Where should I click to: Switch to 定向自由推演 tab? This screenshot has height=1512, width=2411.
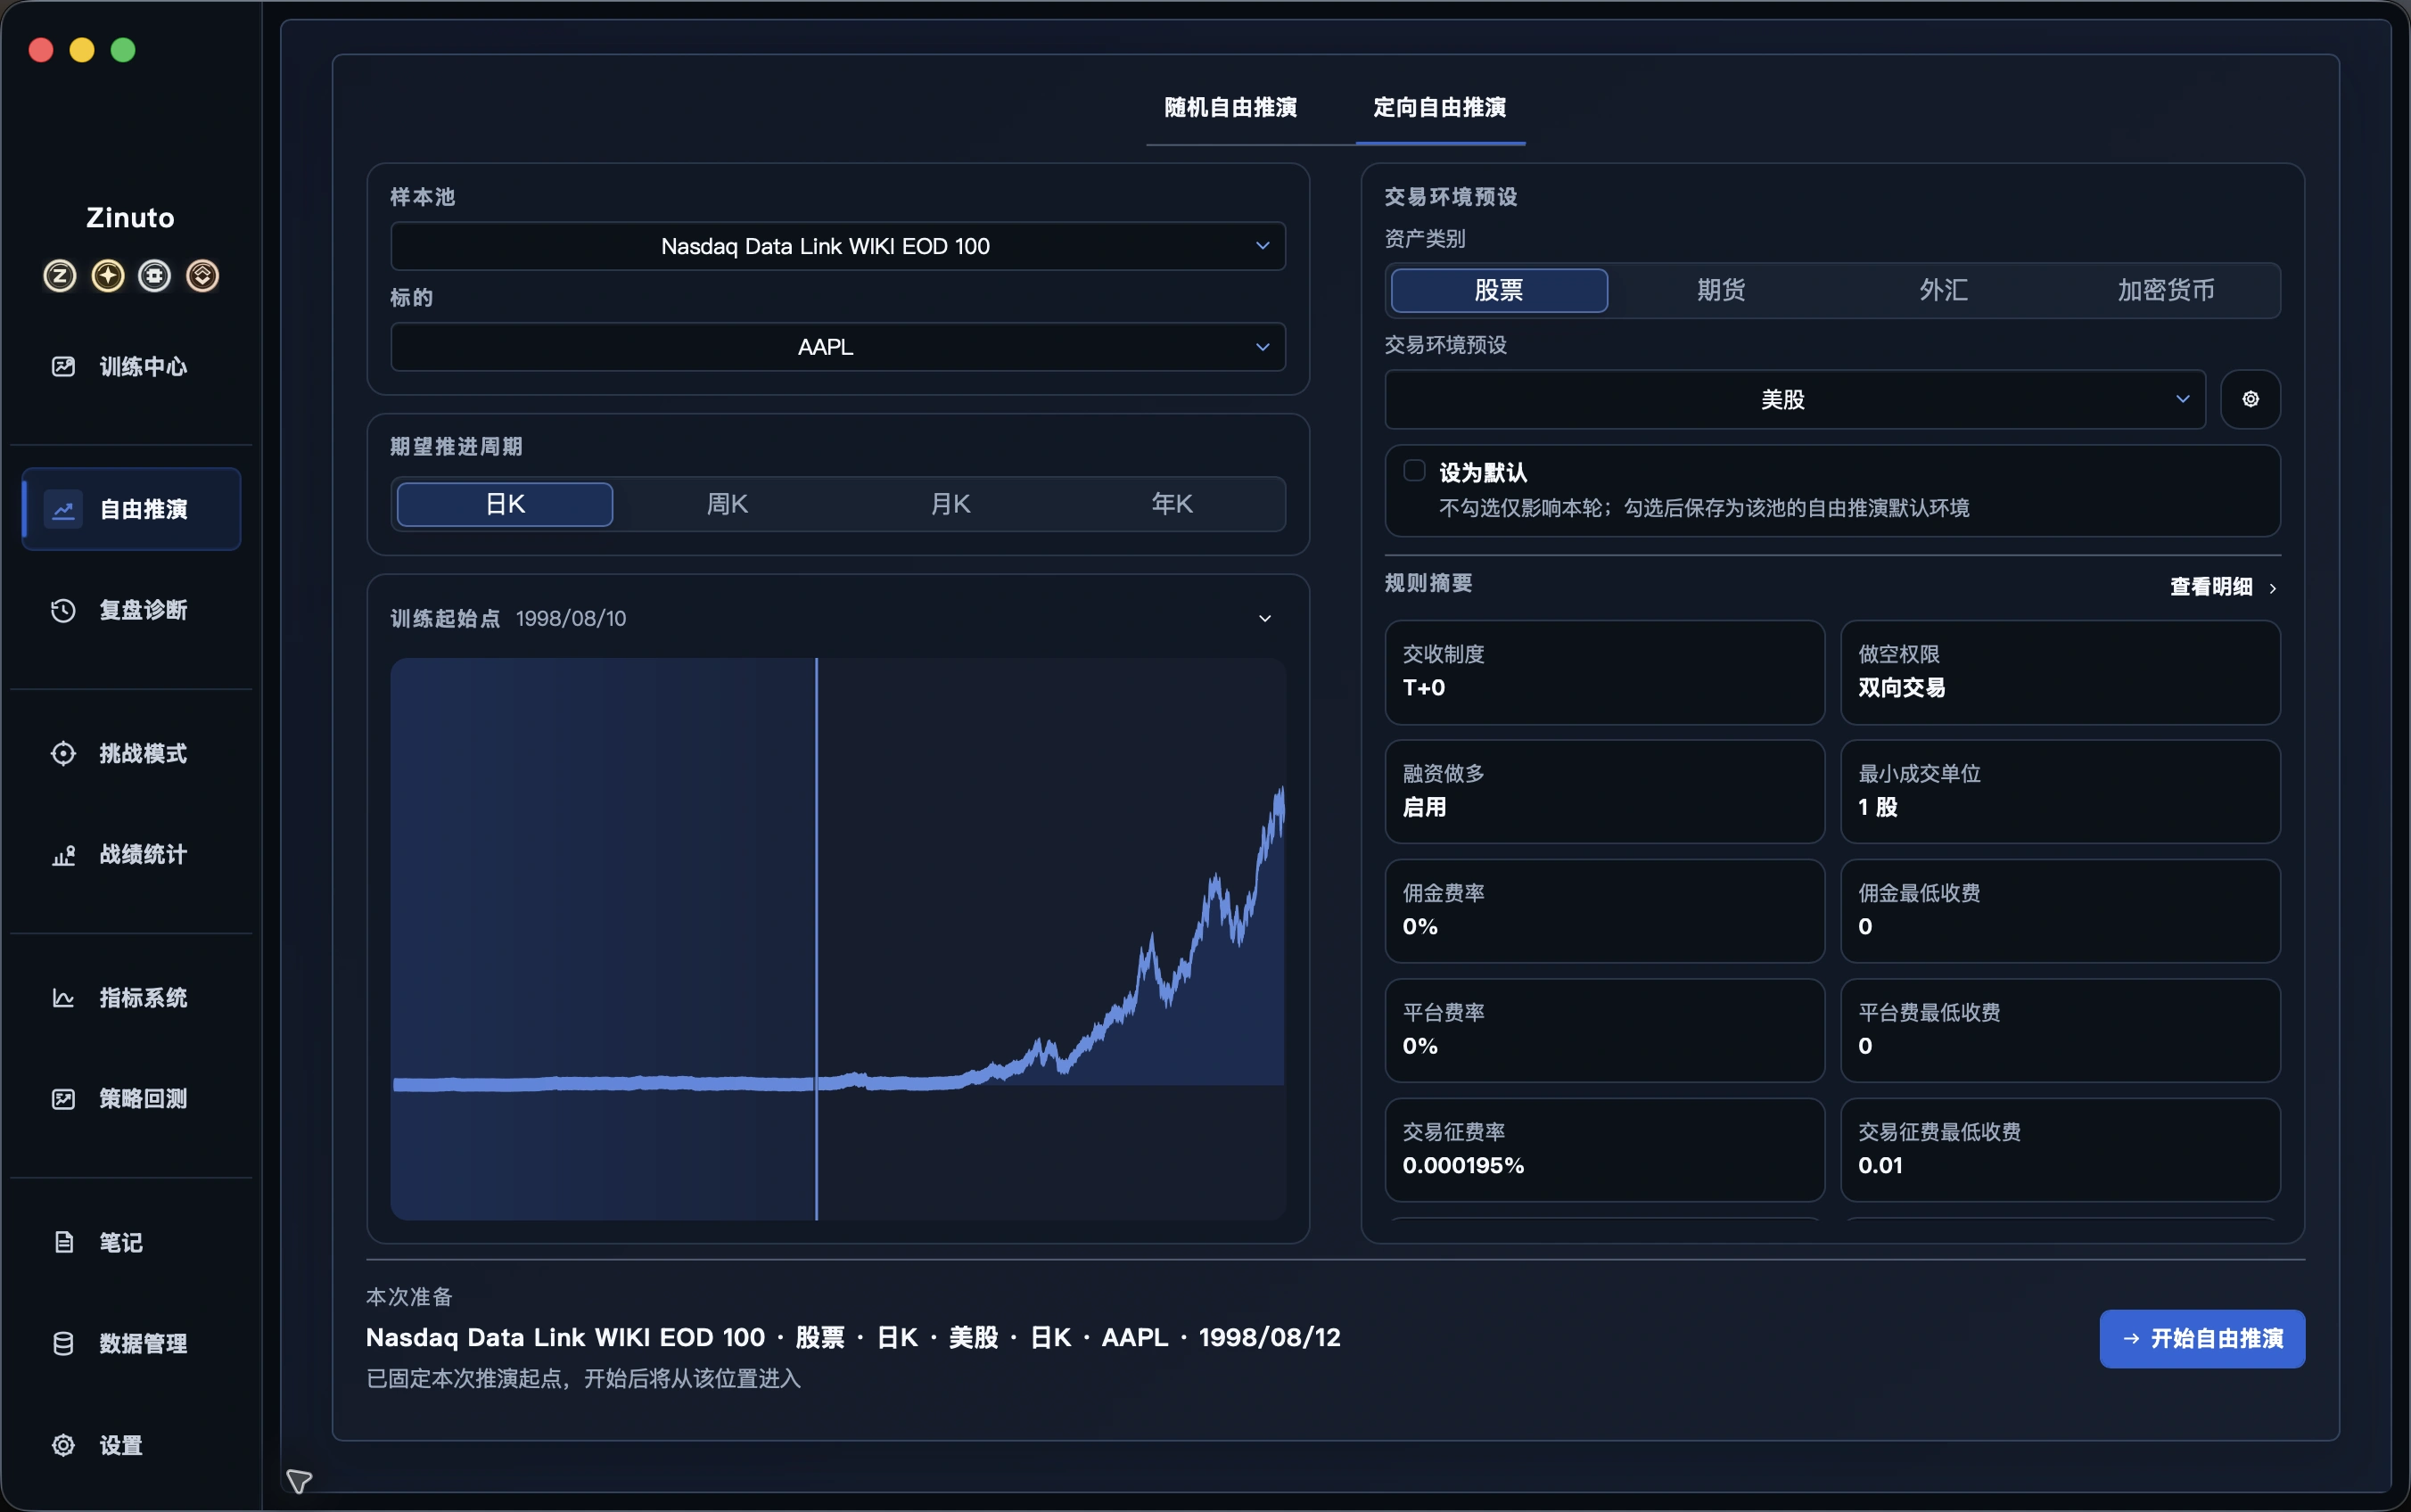click(x=1439, y=107)
